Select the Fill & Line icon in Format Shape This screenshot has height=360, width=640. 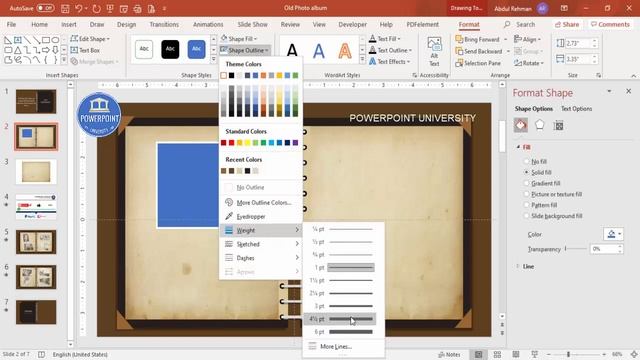[521, 125]
